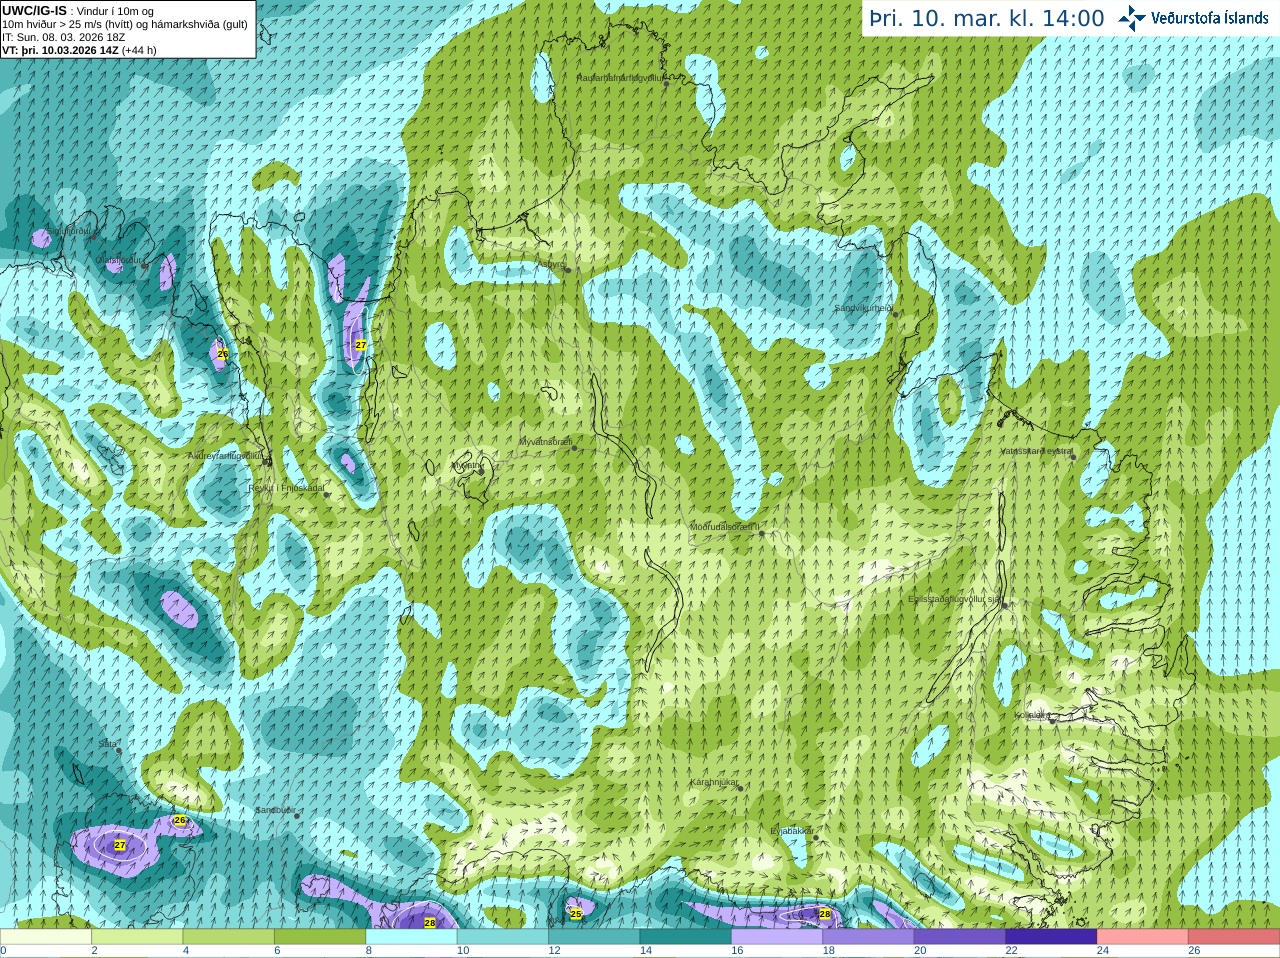1280x958 pixels.
Task: Click the Reykir í Fnjóskadal station label
Action: (286, 488)
